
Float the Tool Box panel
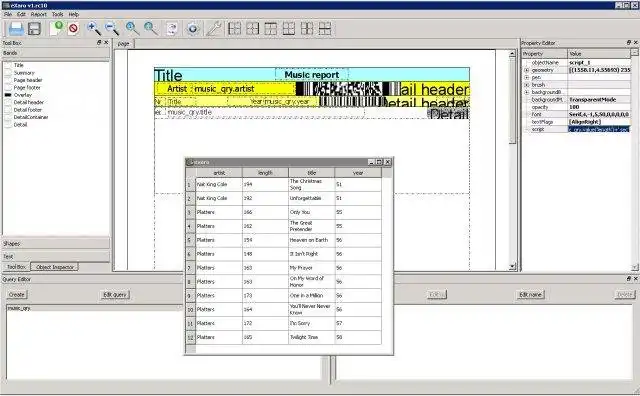pyautogui.click(x=99, y=42)
